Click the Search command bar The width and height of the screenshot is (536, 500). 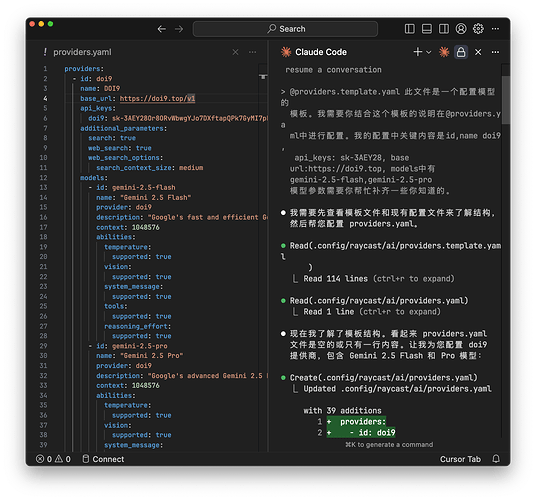click(285, 29)
